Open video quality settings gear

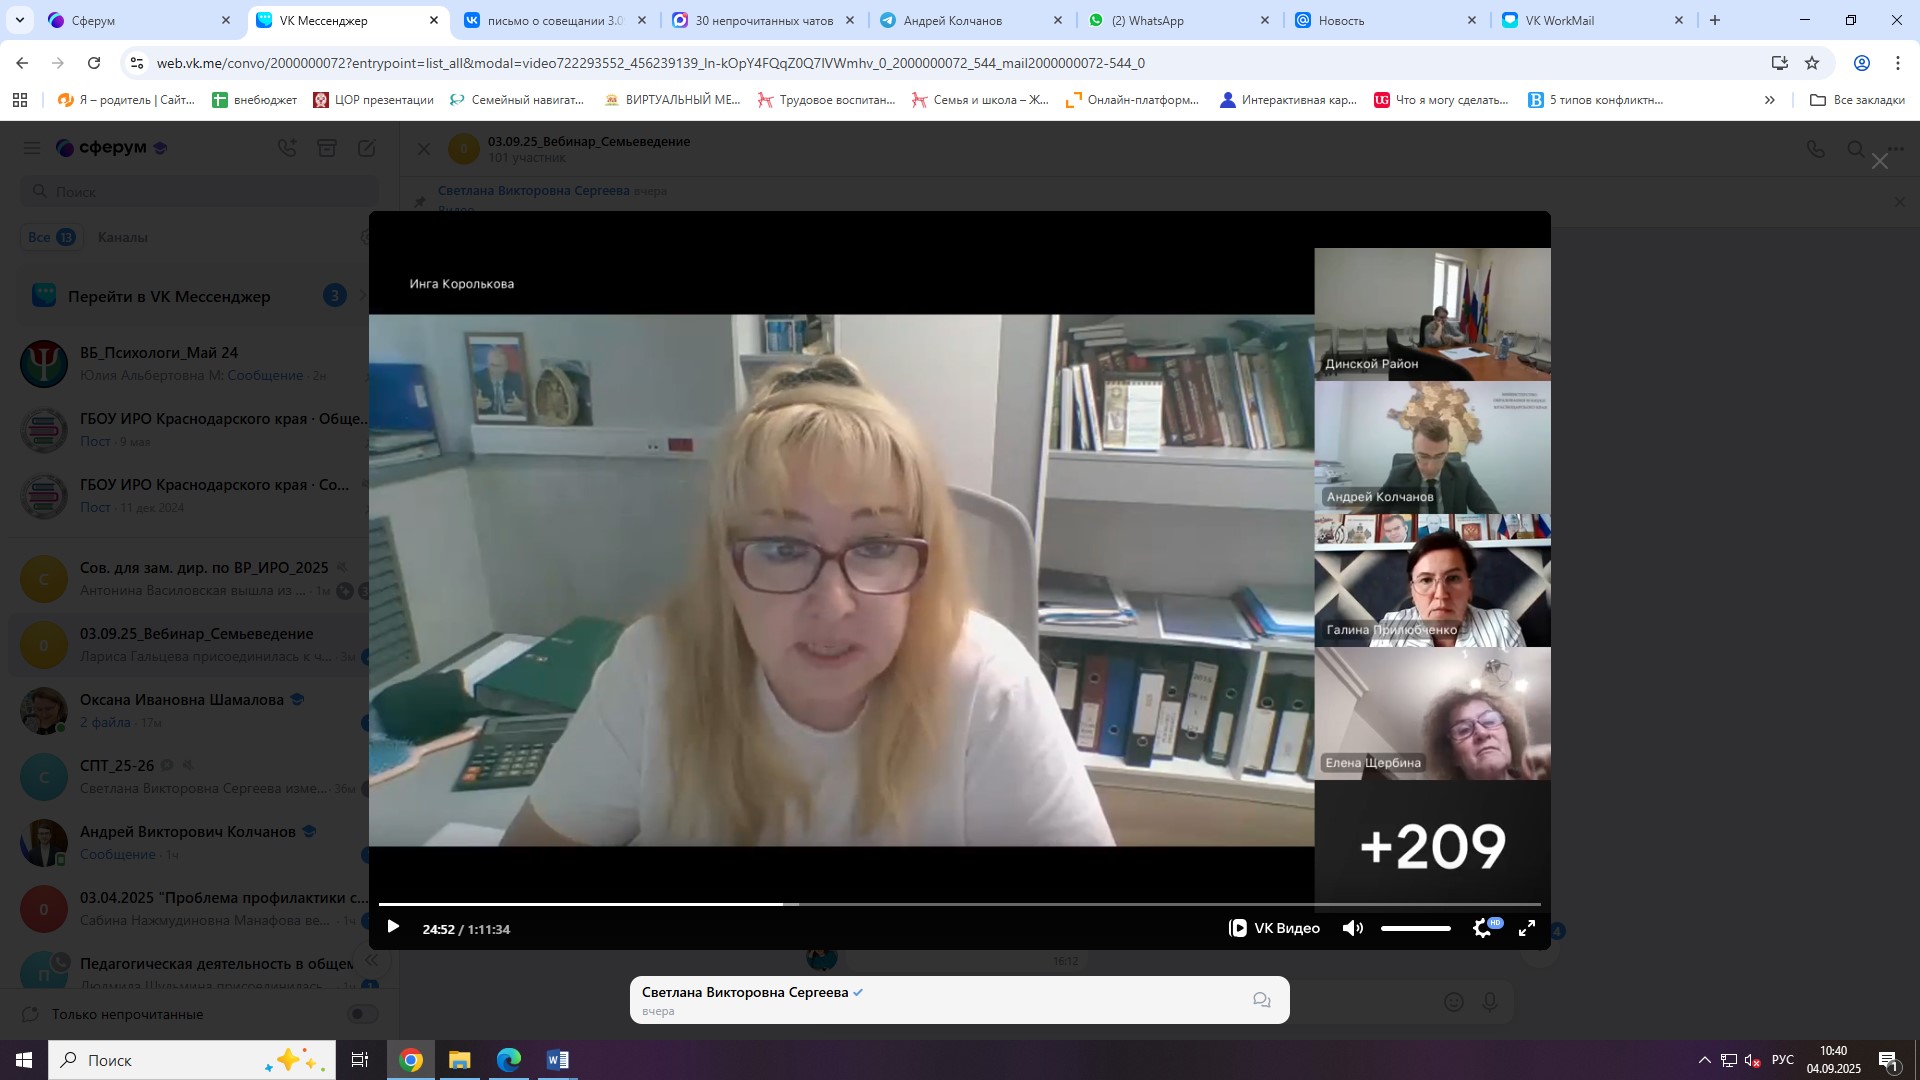click(1482, 928)
